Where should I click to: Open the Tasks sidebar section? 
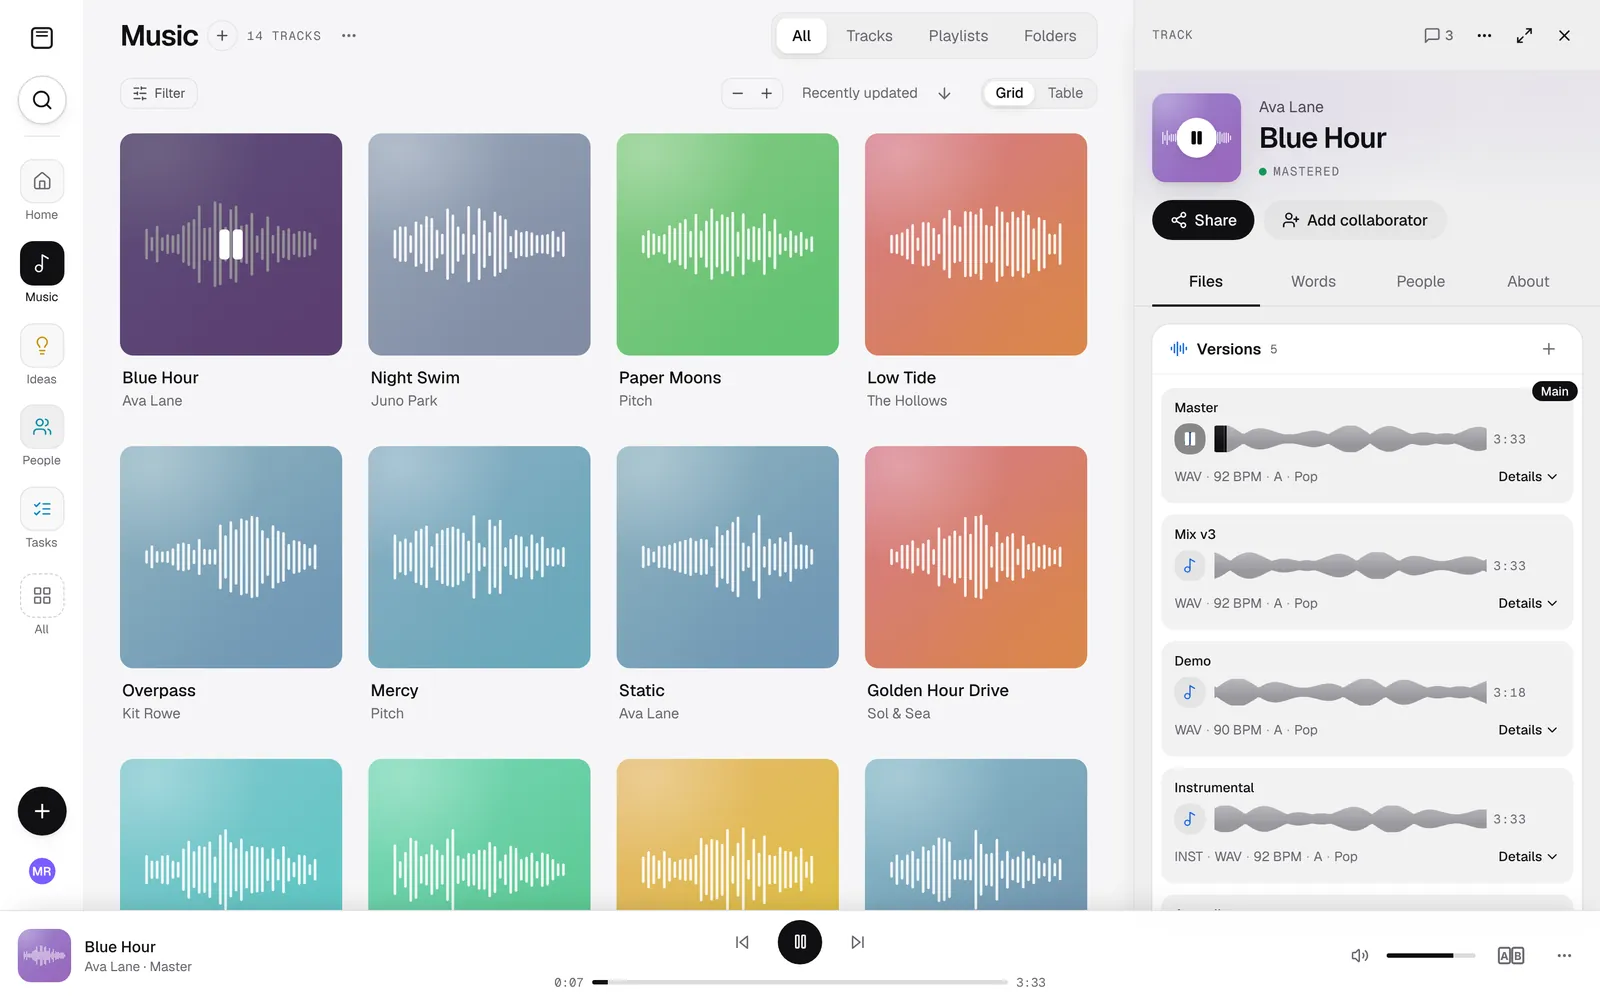coord(42,518)
